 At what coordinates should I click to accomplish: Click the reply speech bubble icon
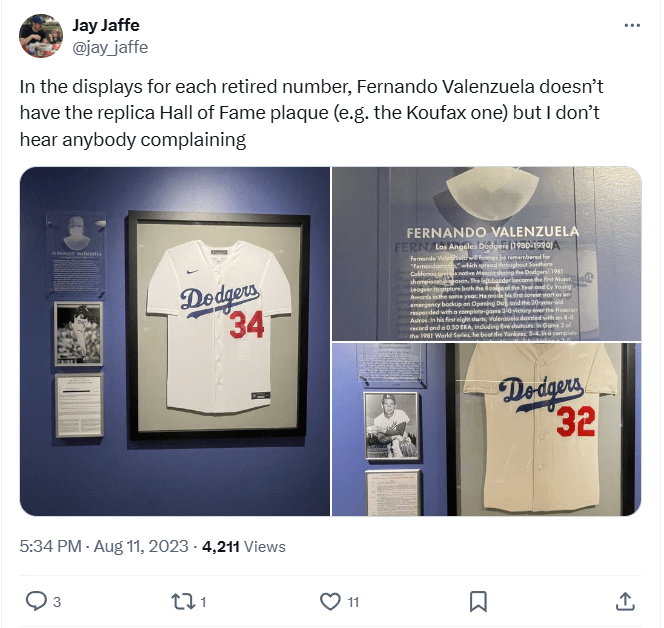(x=36, y=601)
